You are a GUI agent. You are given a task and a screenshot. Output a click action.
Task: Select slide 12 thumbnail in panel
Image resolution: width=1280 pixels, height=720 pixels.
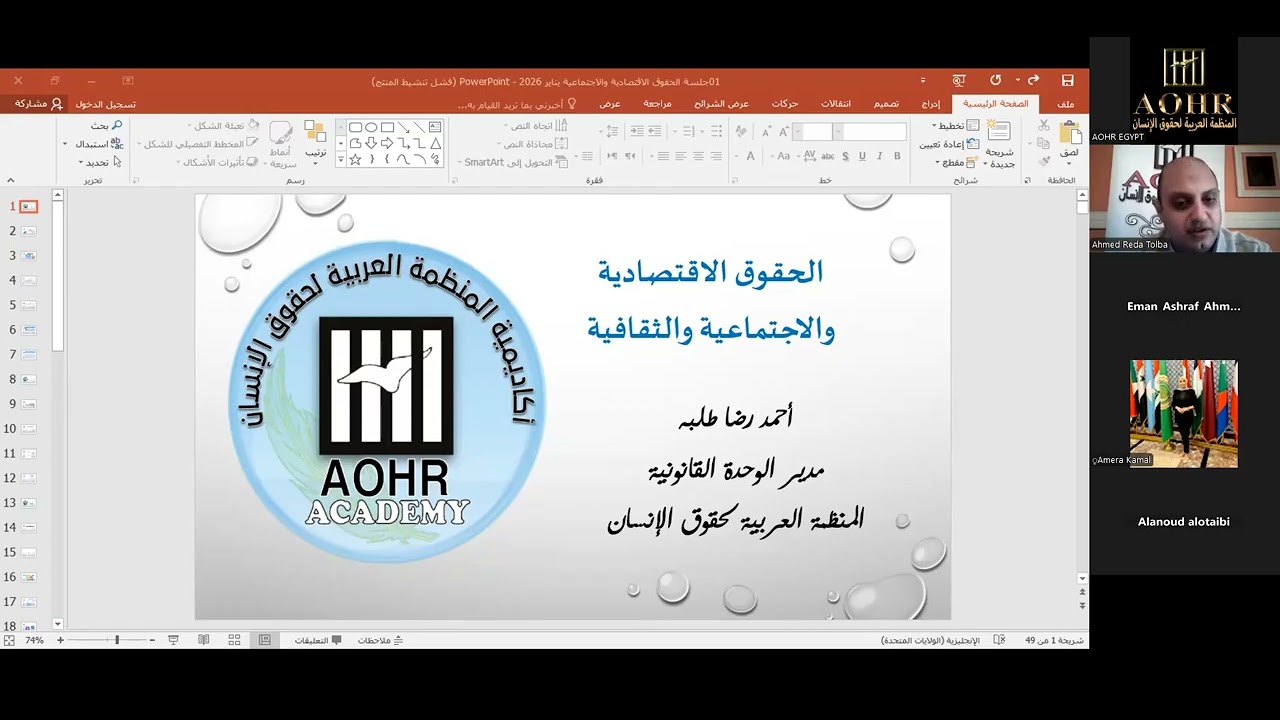[29, 478]
